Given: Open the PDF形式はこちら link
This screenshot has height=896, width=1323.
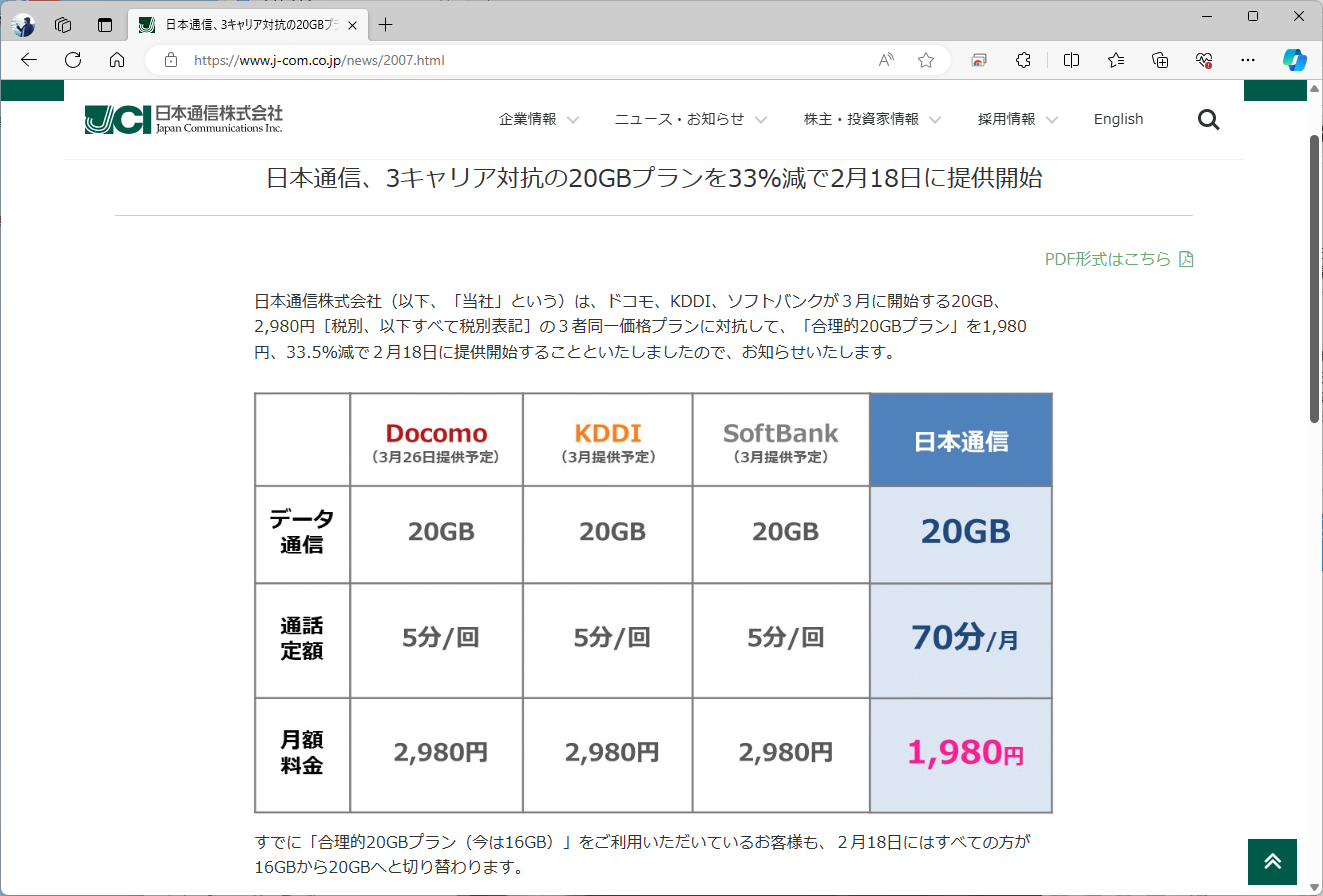Looking at the screenshot, I should click(1107, 259).
